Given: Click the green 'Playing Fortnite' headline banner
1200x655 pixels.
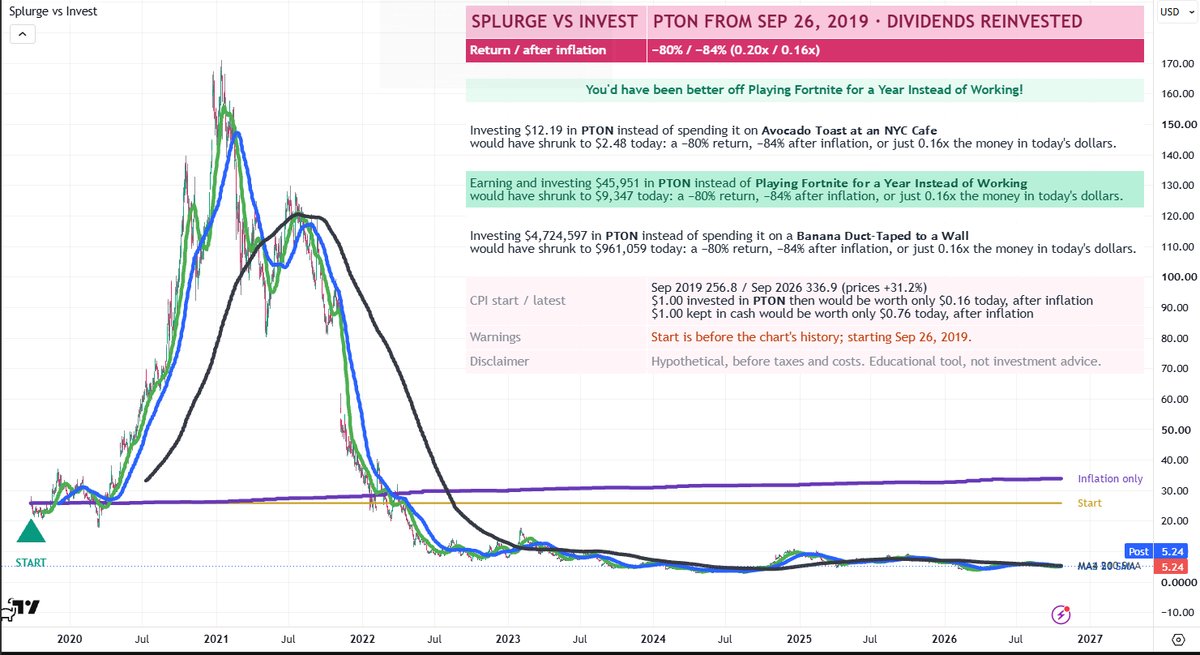Looking at the screenshot, I should [x=804, y=90].
